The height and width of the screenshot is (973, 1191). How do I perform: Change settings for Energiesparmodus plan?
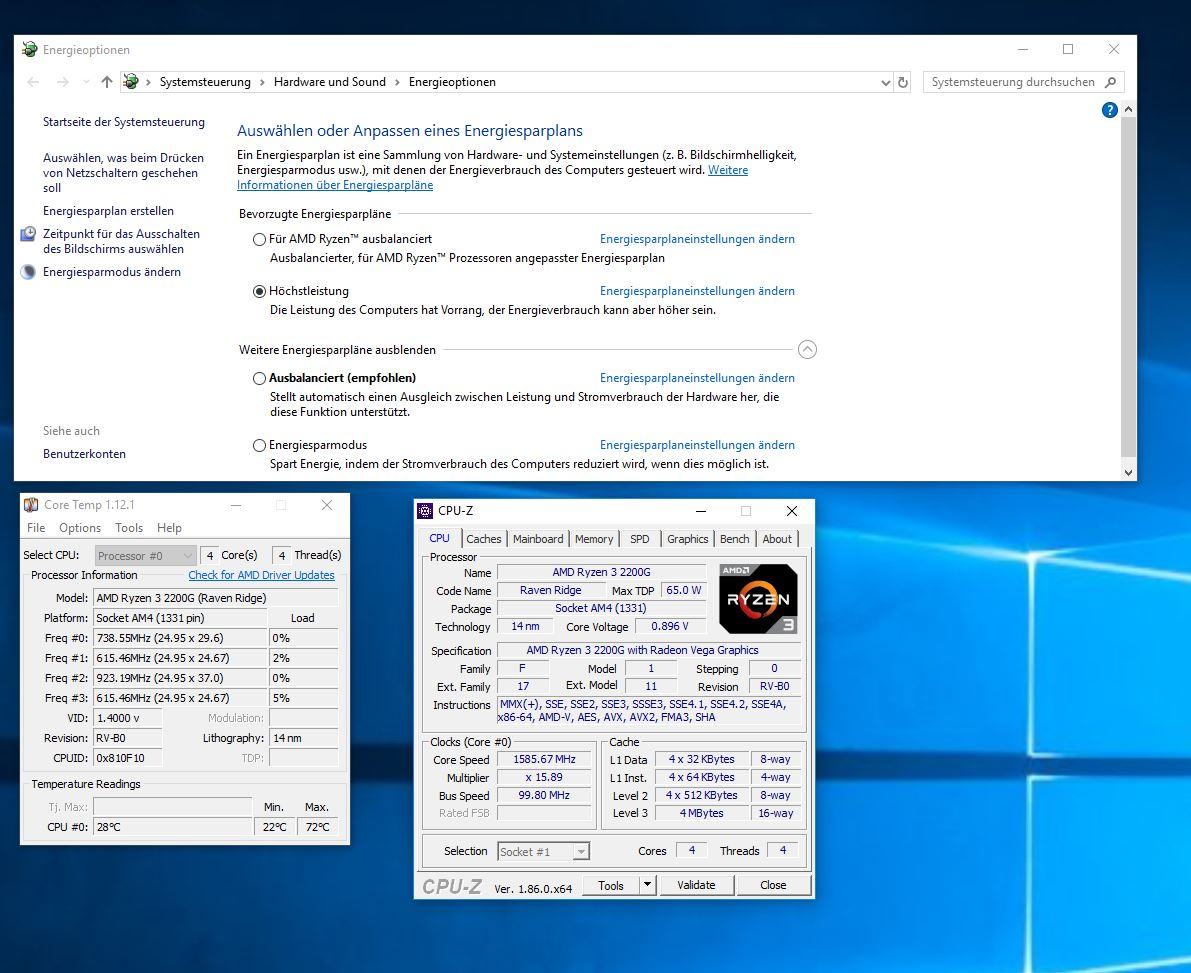(x=697, y=445)
